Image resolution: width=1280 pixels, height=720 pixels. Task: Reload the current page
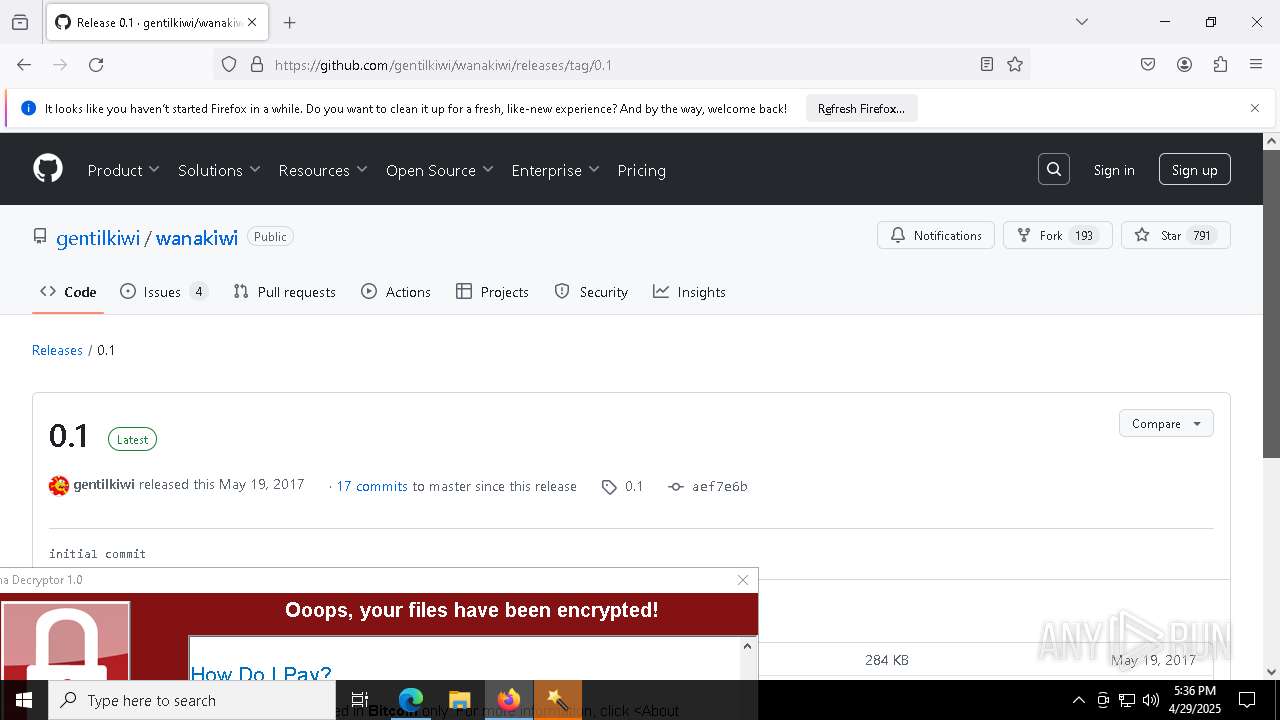[x=96, y=65]
